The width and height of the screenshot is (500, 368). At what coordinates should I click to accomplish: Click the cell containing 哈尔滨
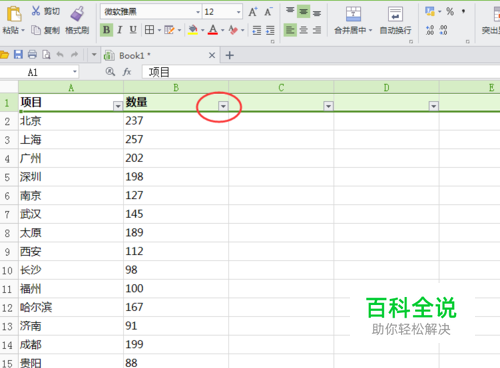tap(71, 308)
